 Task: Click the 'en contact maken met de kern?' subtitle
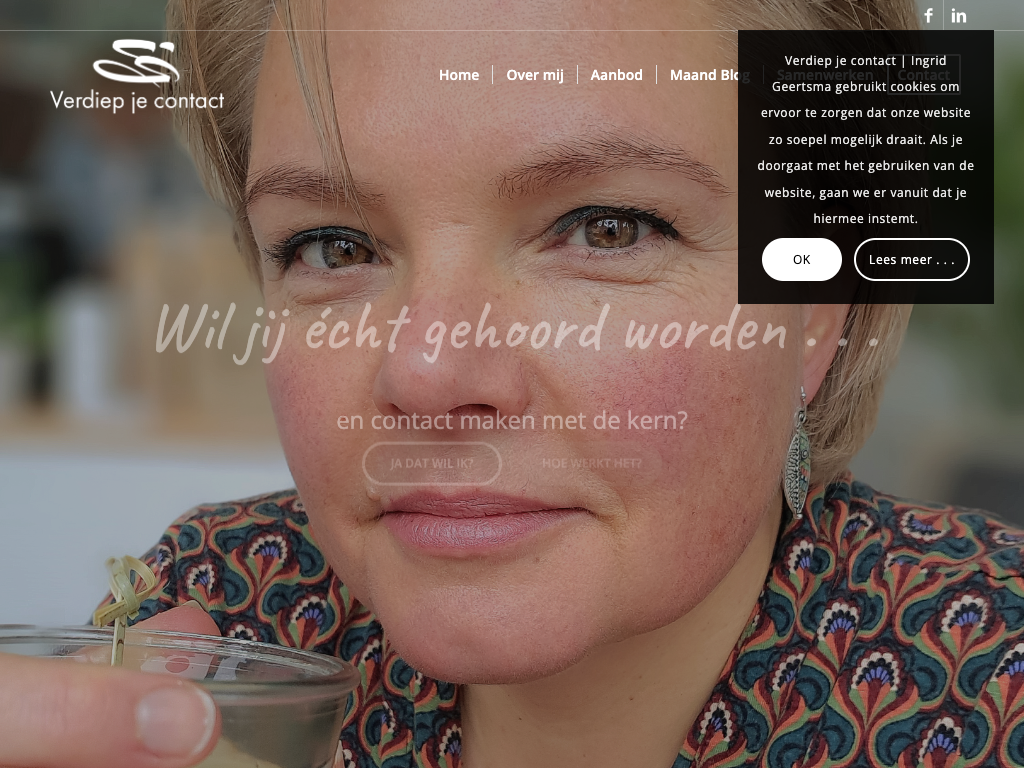tap(512, 420)
